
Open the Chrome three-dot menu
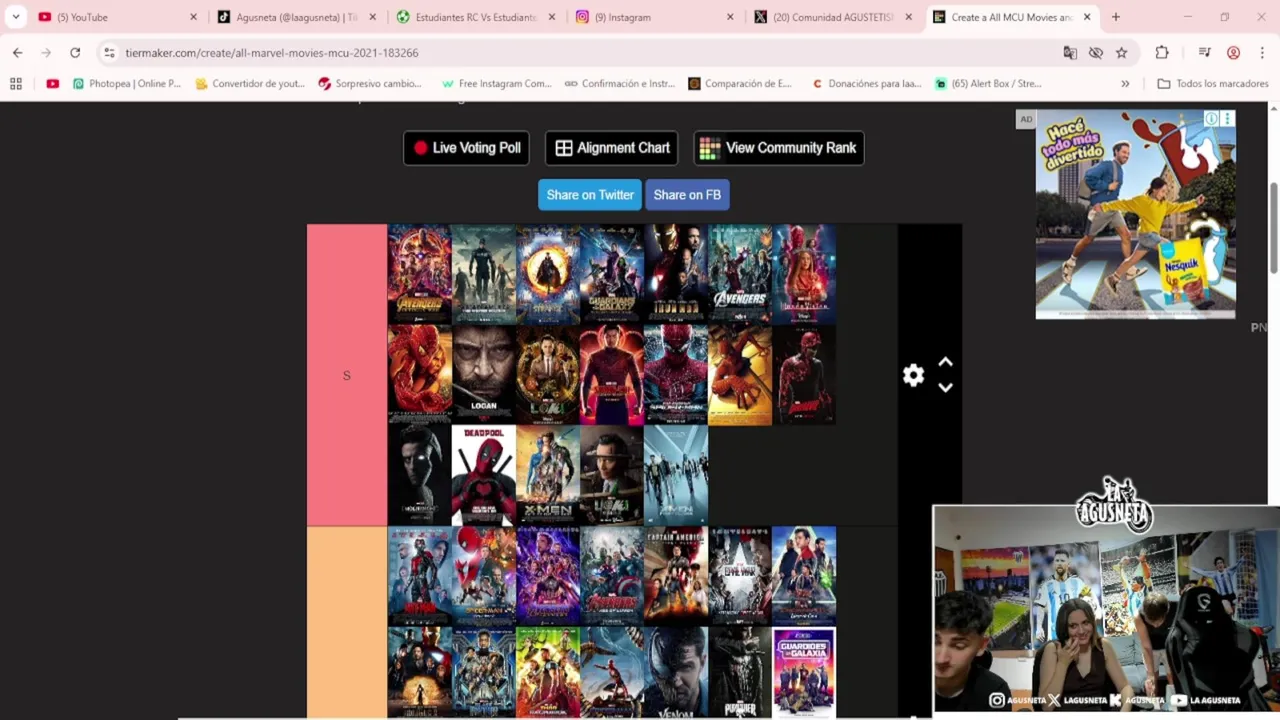[x=1262, y=53]
